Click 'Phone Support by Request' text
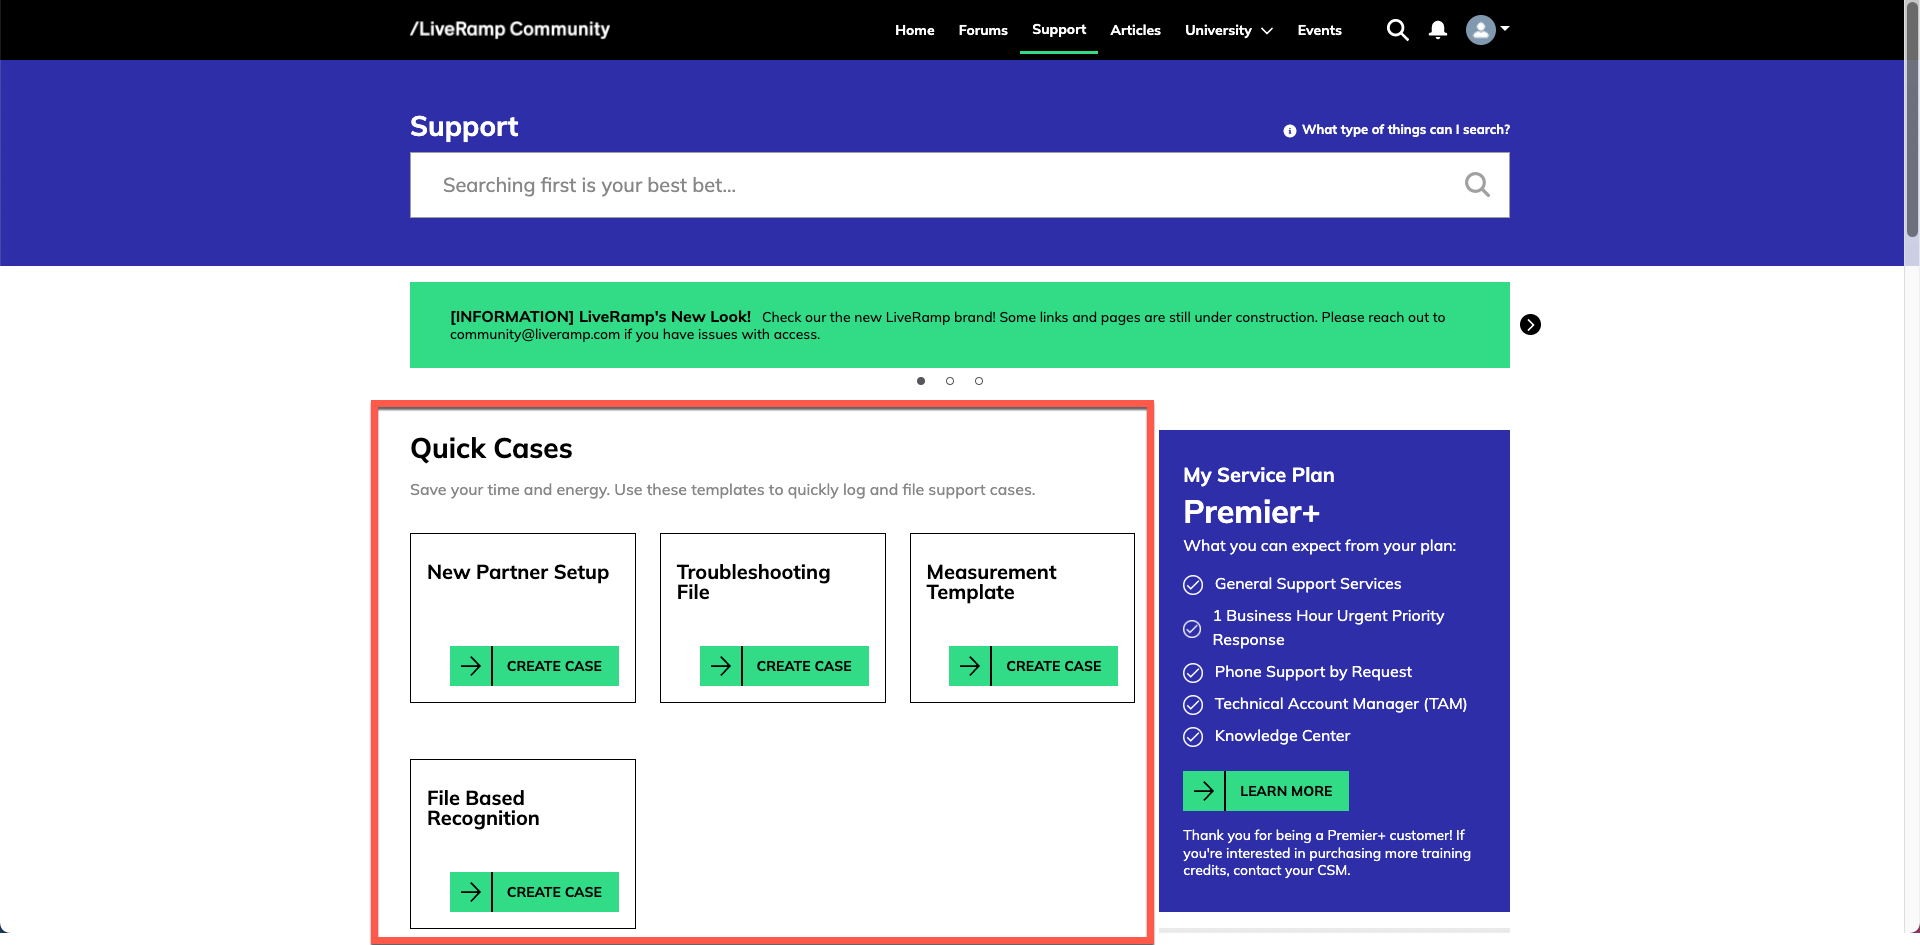Image resolution: width=1920 pixels, height=945 pixels. tap(1313, 672)
